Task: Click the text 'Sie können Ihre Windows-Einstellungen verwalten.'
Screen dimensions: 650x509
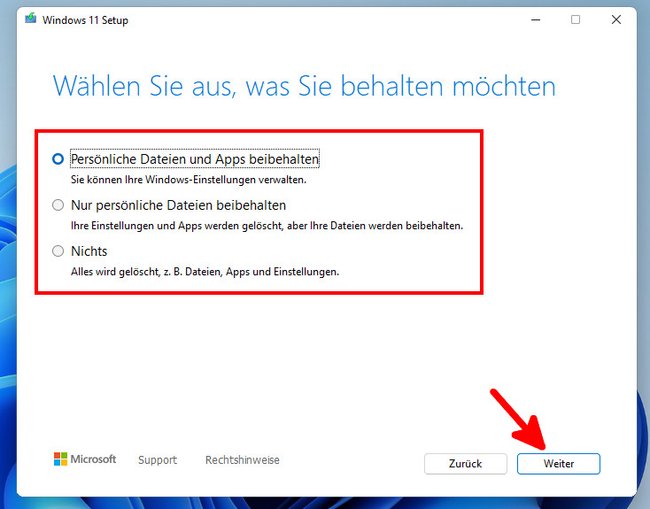Action: pos(188,180)
